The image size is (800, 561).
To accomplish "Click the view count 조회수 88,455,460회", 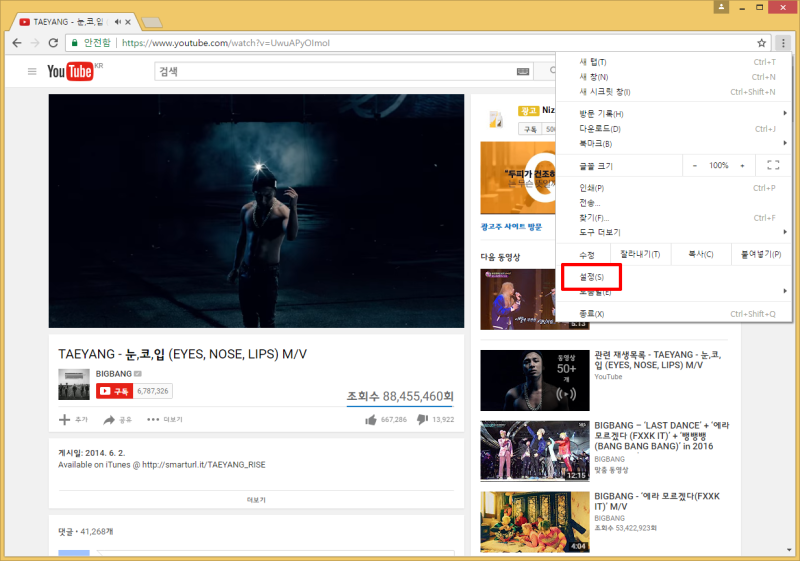I will point(400,396).
